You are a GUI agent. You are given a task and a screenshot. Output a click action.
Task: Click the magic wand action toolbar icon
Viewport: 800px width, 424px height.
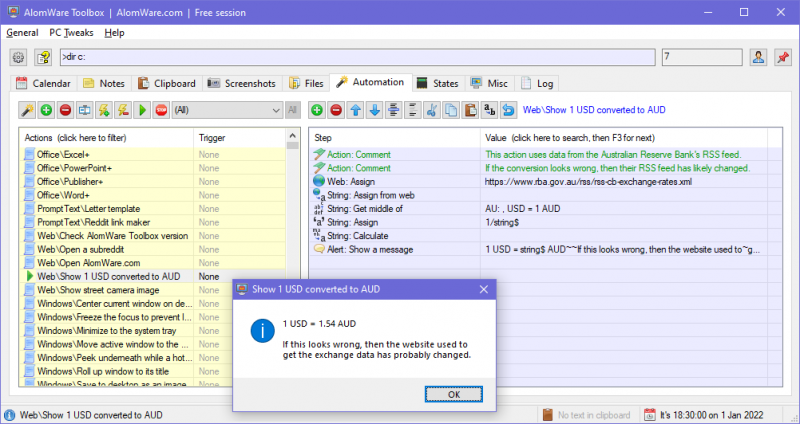click(27, 110)
